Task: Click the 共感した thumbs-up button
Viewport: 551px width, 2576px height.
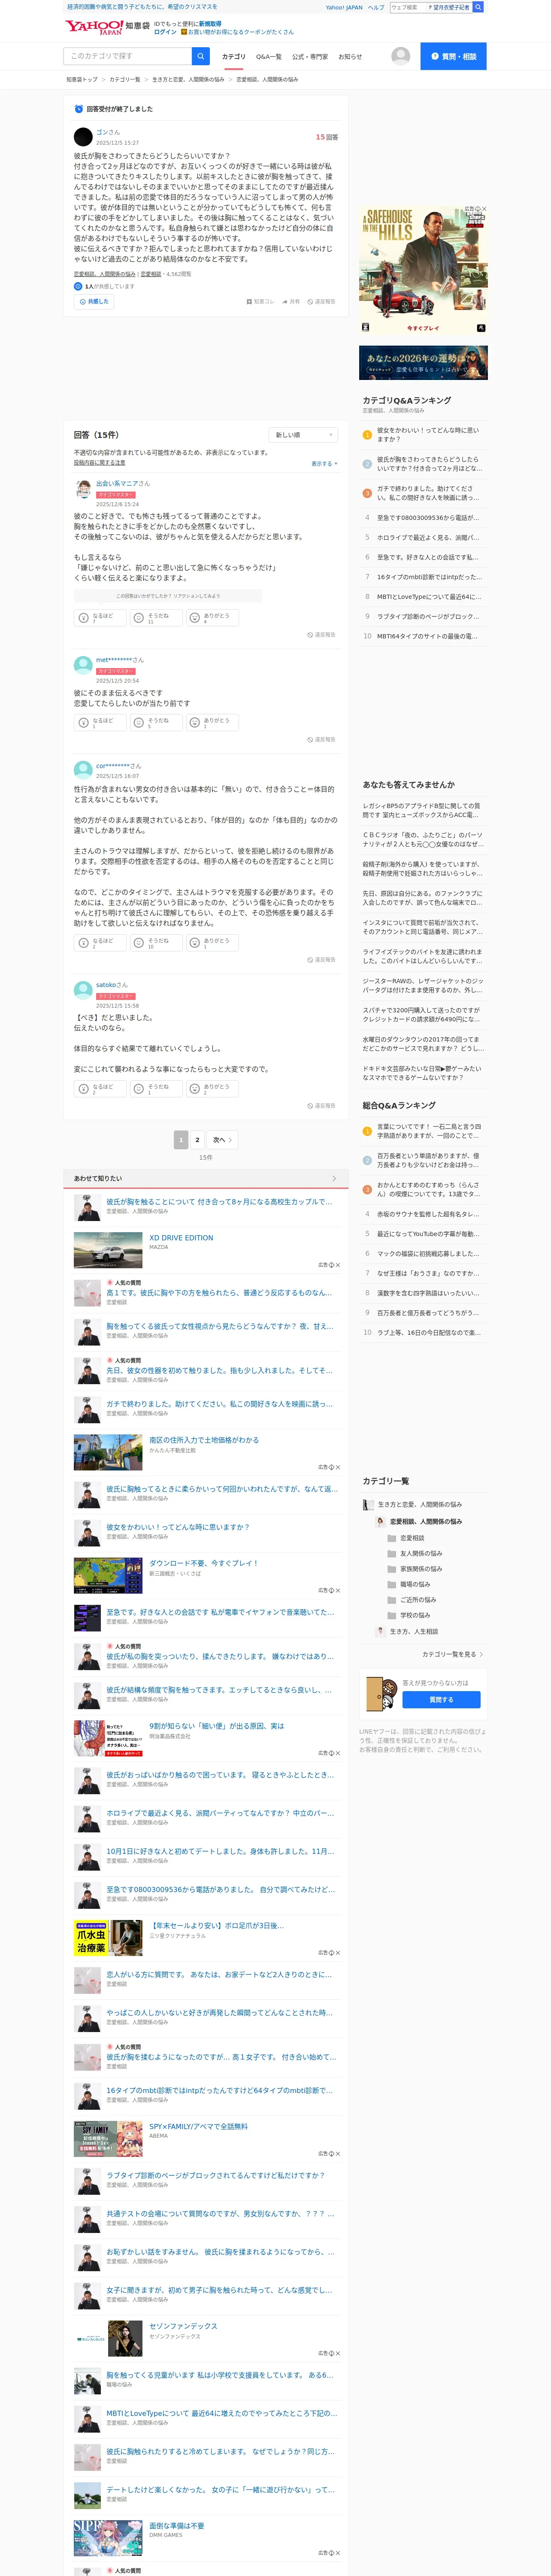Action: [94, 301]
